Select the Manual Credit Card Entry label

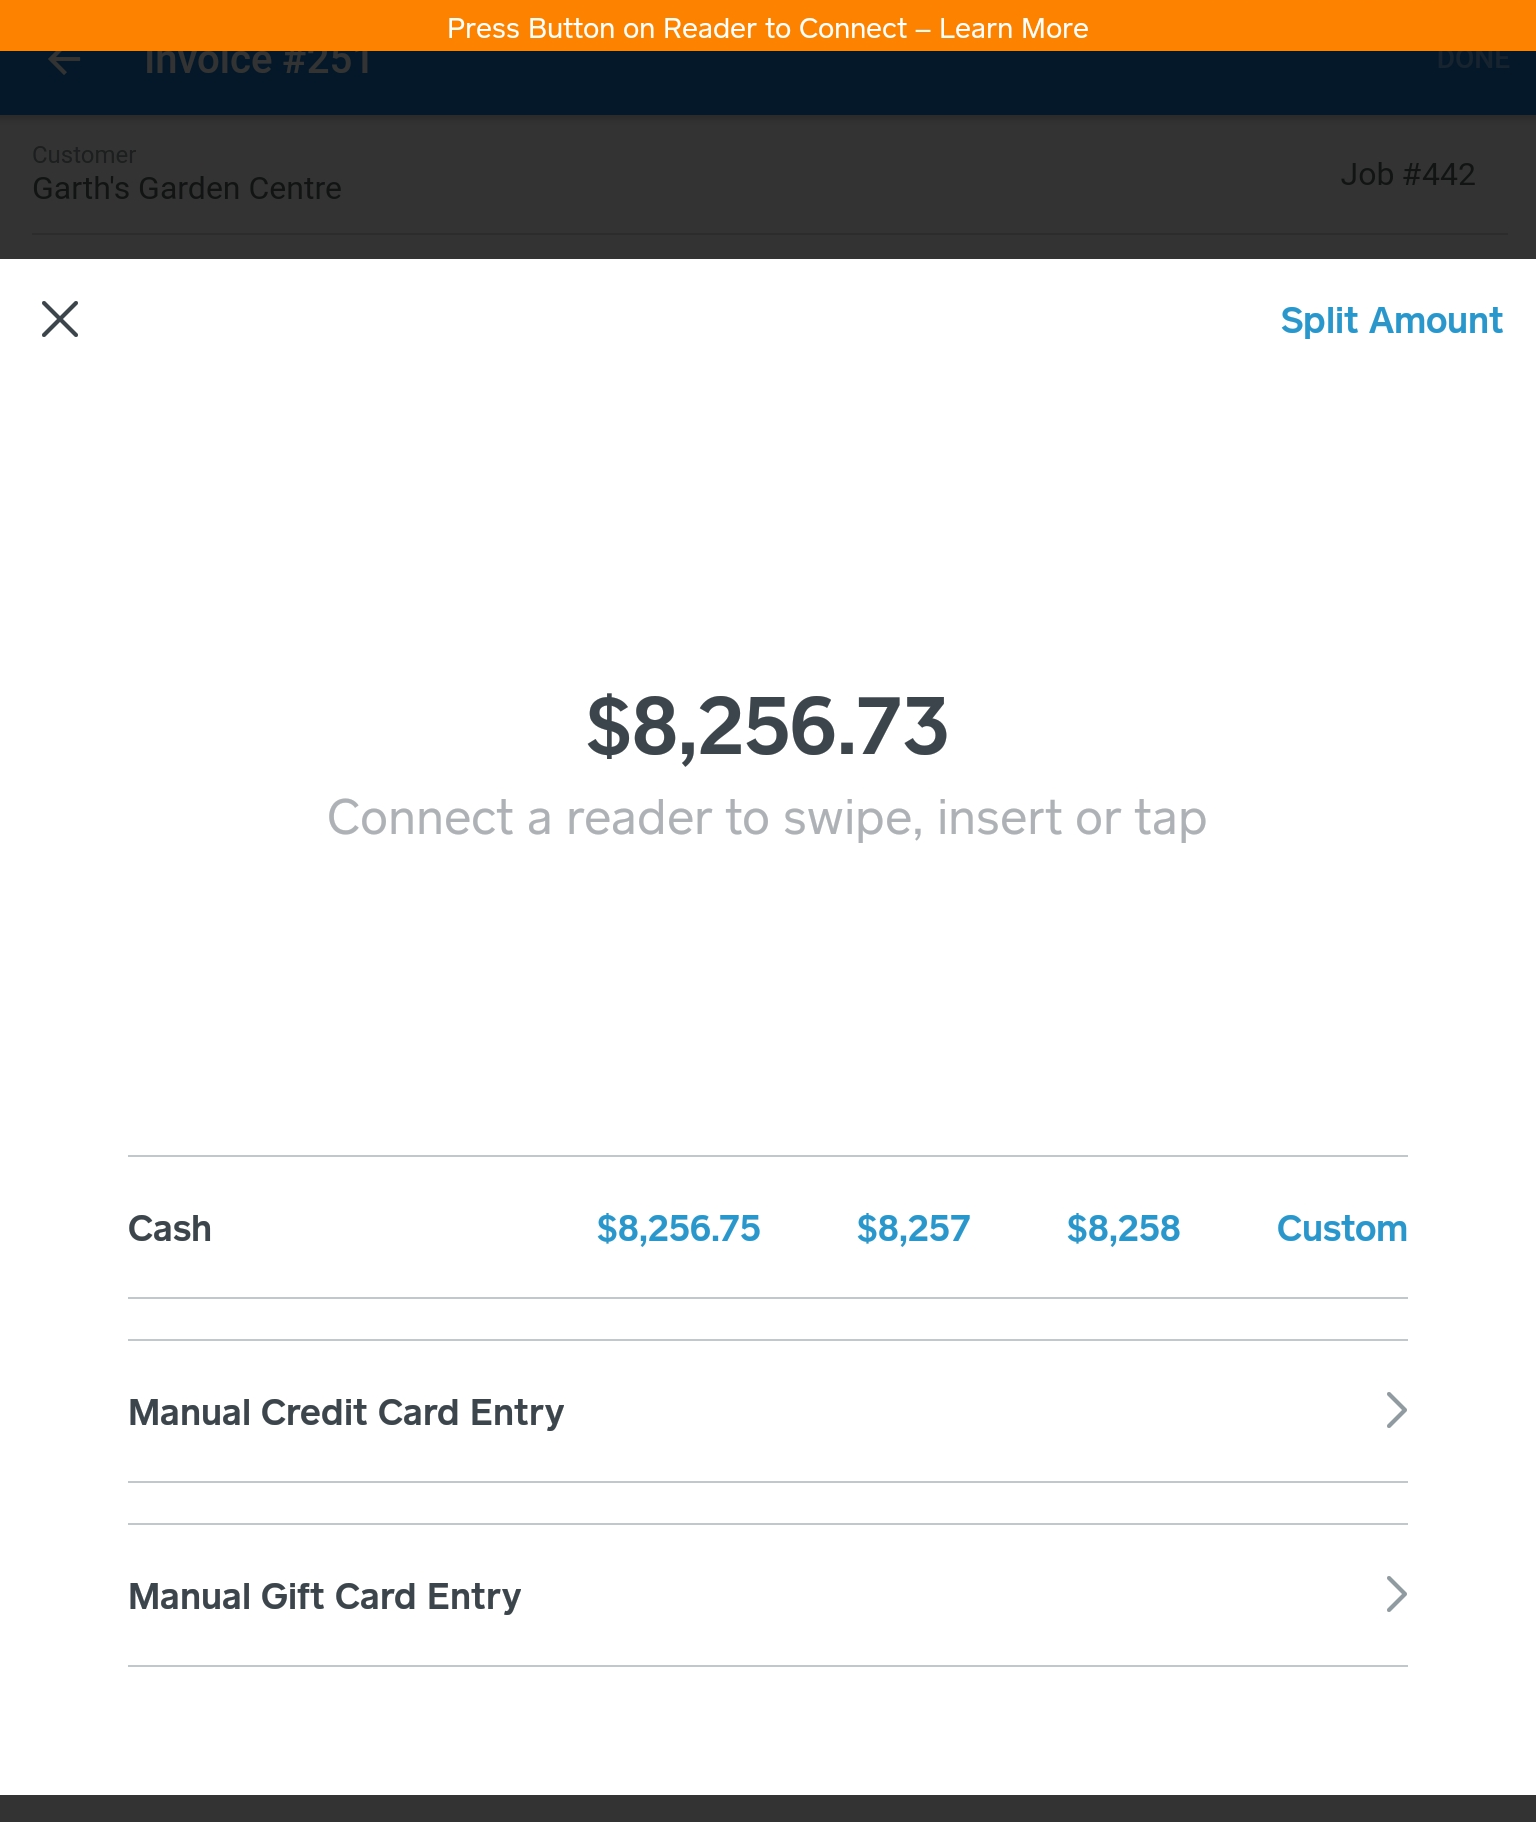(346, 1412)
